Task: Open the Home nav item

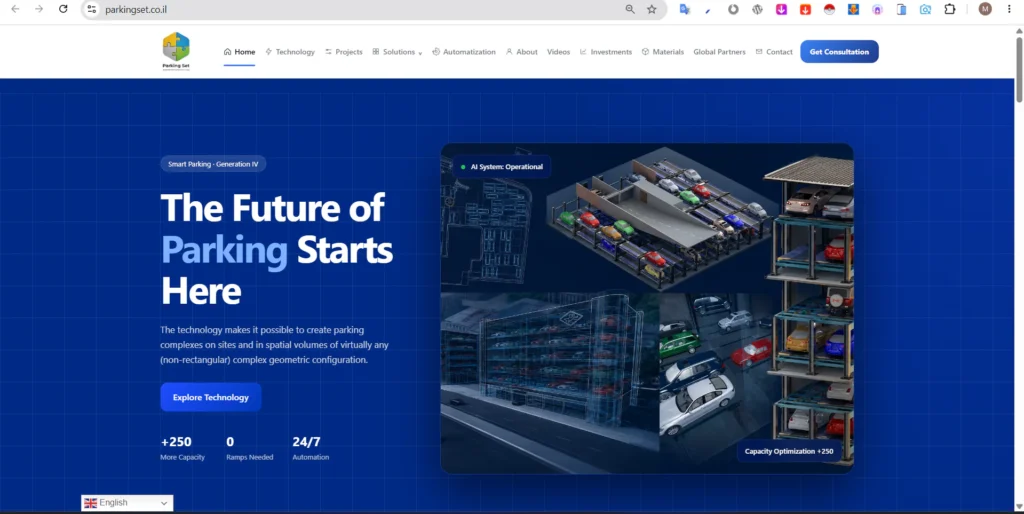Action: click(x=239, y=52)
